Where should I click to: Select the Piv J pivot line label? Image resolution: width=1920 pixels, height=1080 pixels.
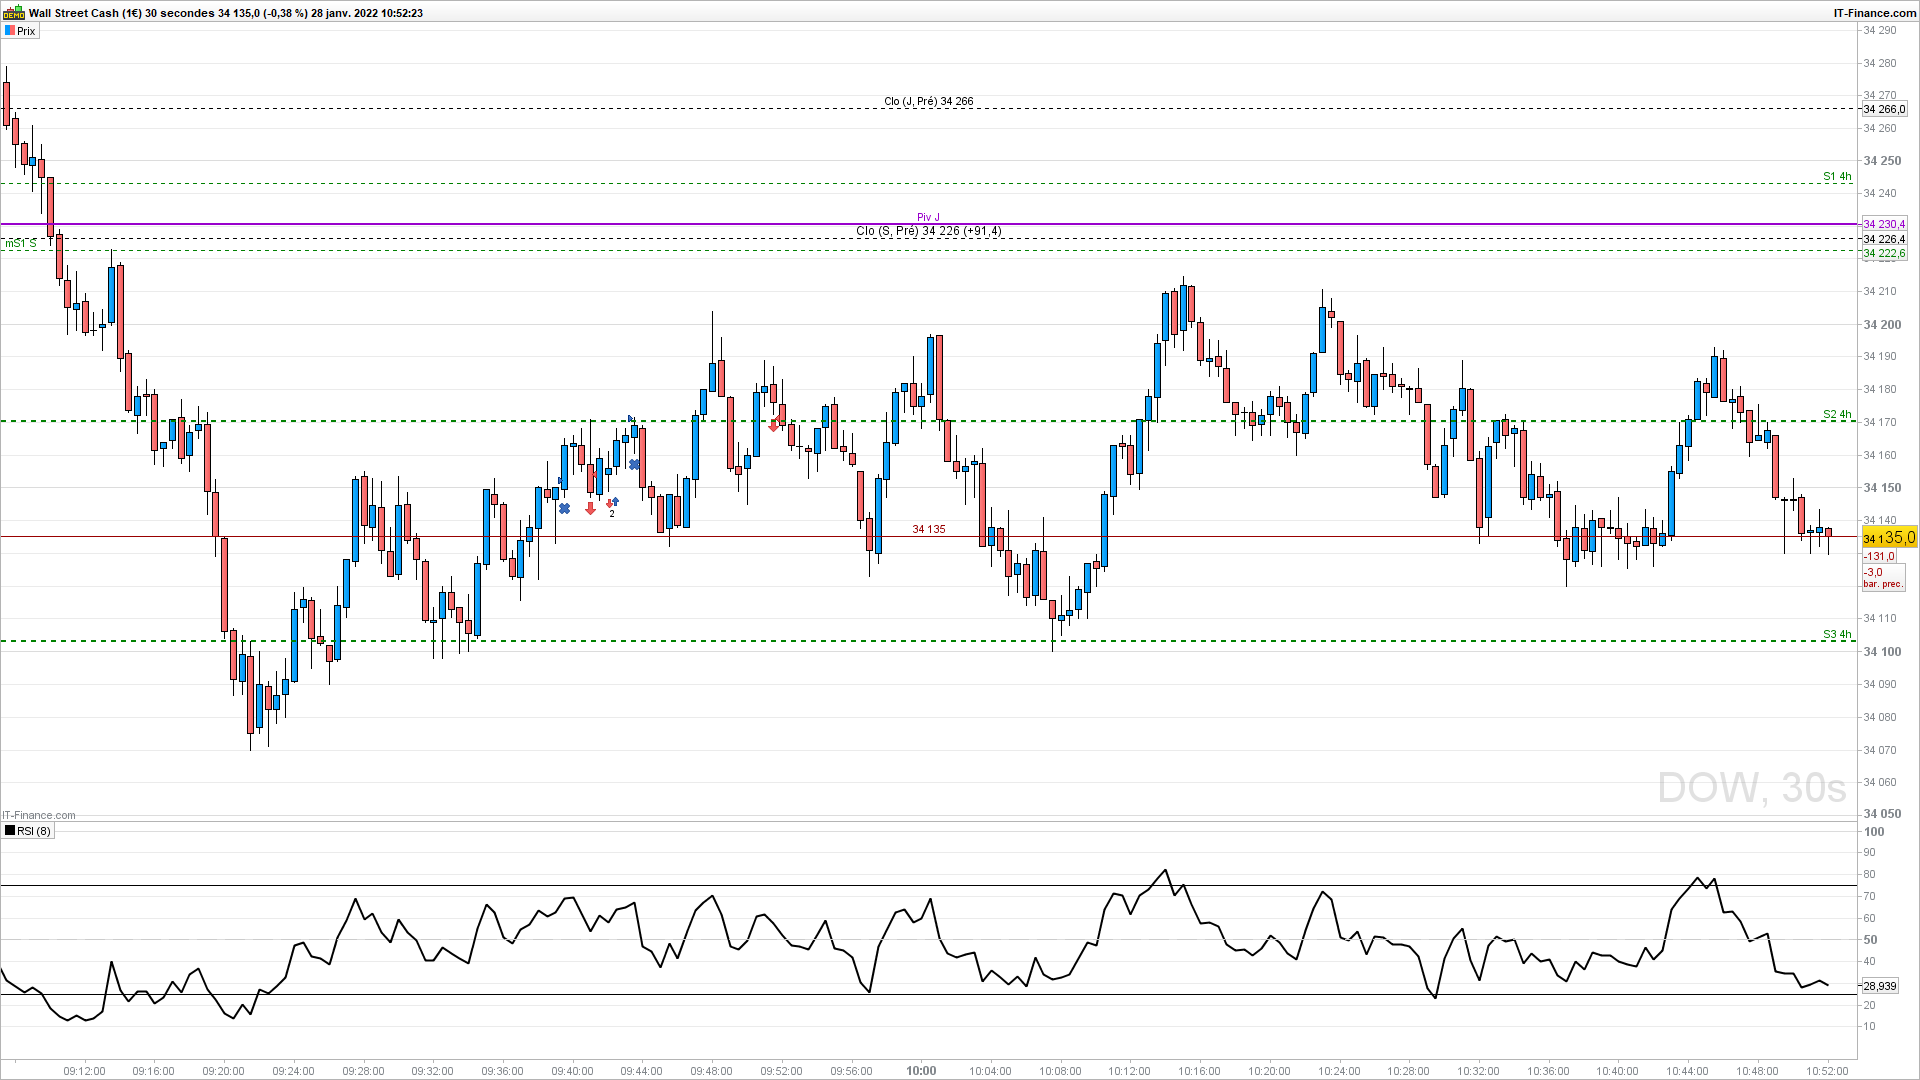928,217
